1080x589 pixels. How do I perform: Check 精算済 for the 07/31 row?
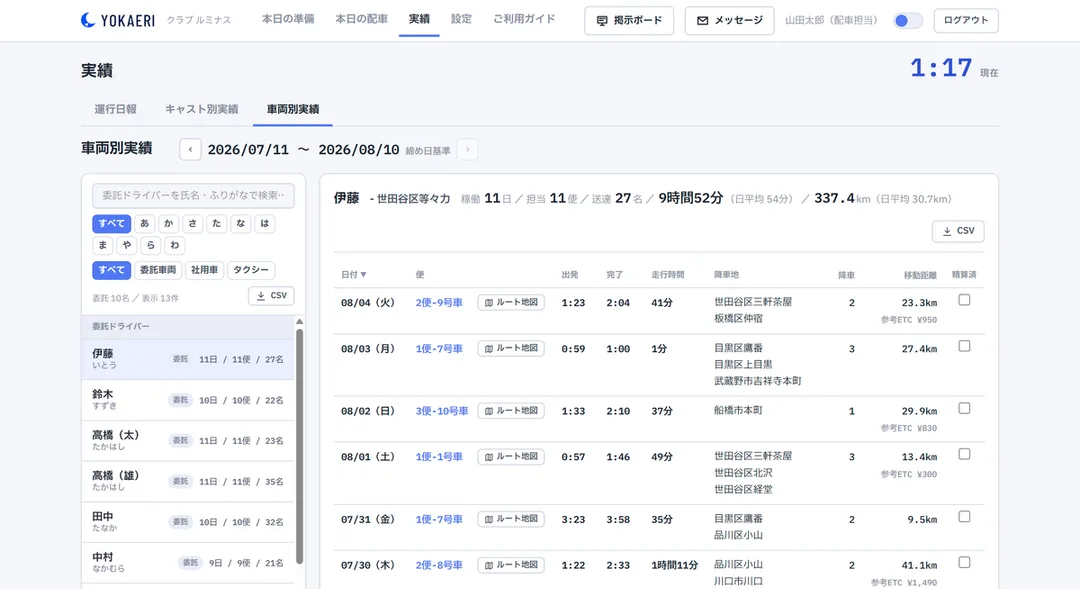[x=964, y=517]
